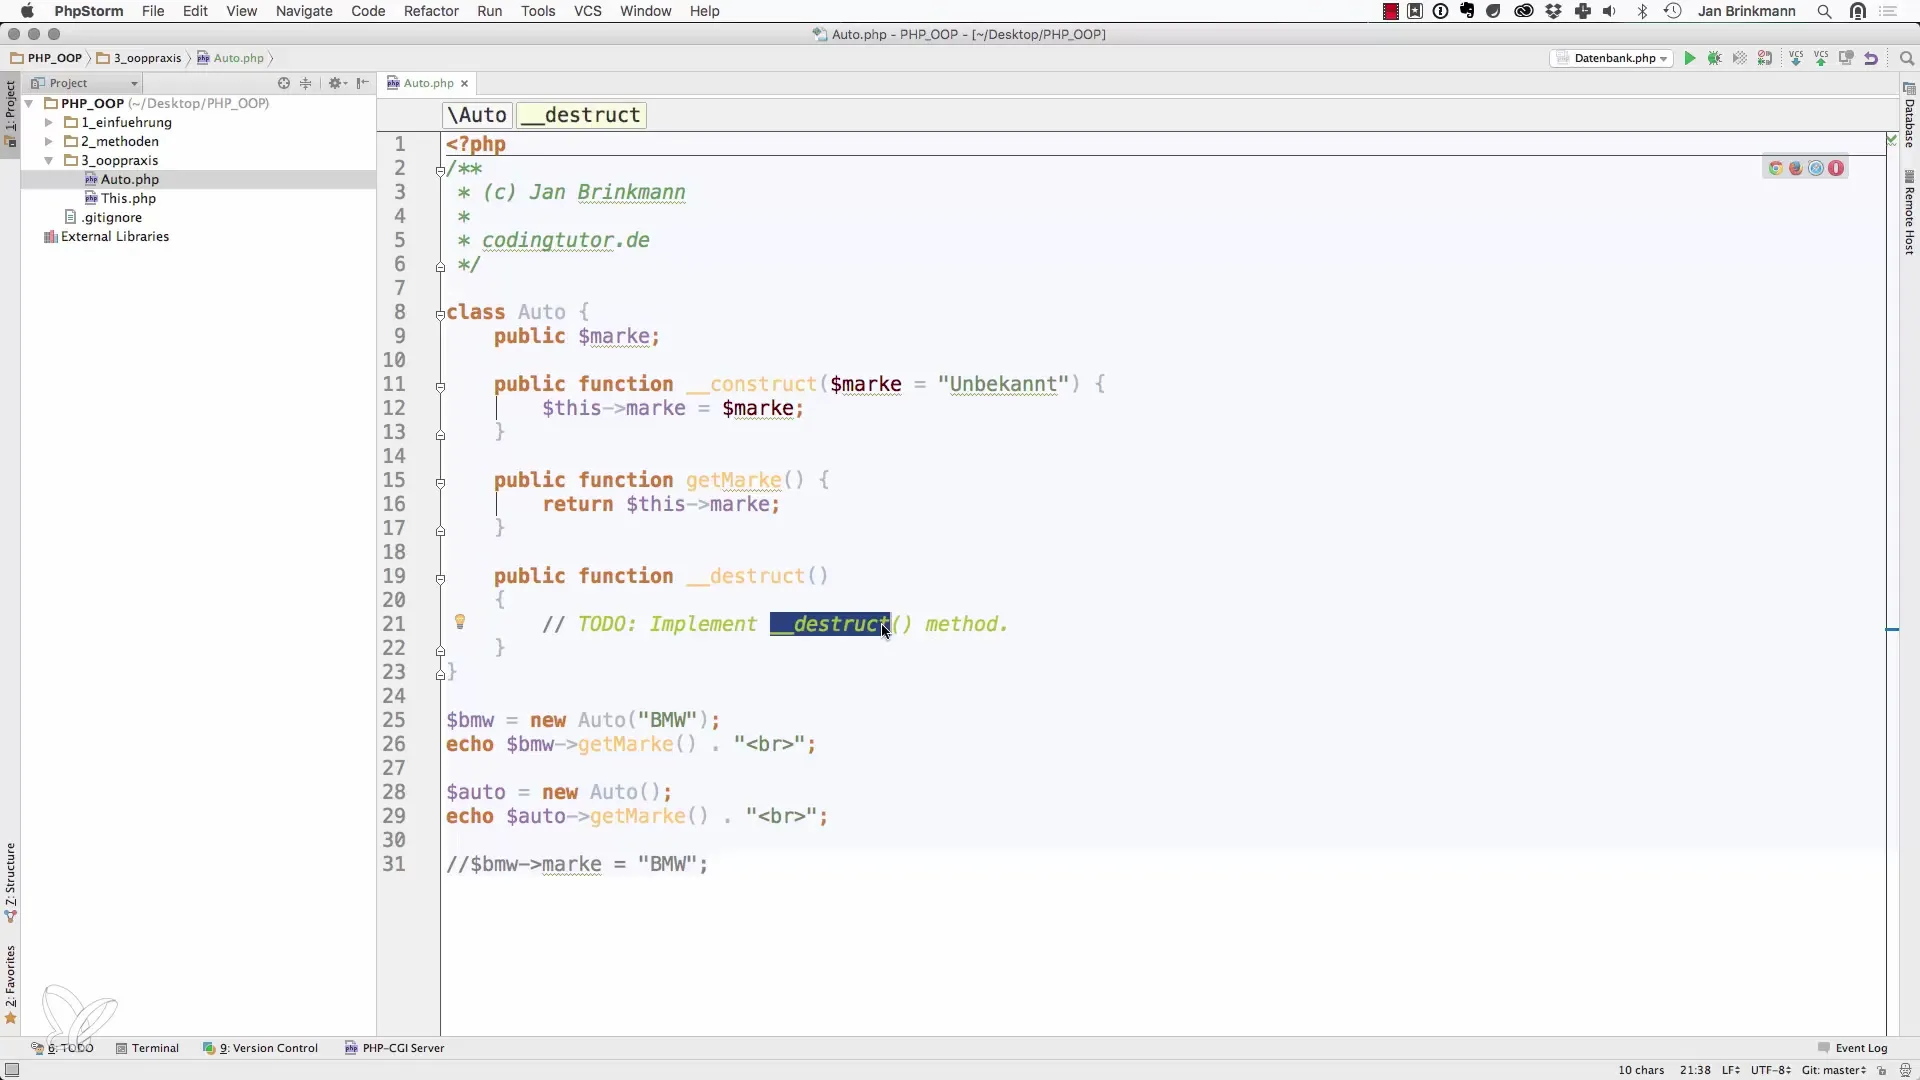Click PHP_OOP in navigation bar
The width and height of the screenshot is (1920, 1080).
[46, 58]
